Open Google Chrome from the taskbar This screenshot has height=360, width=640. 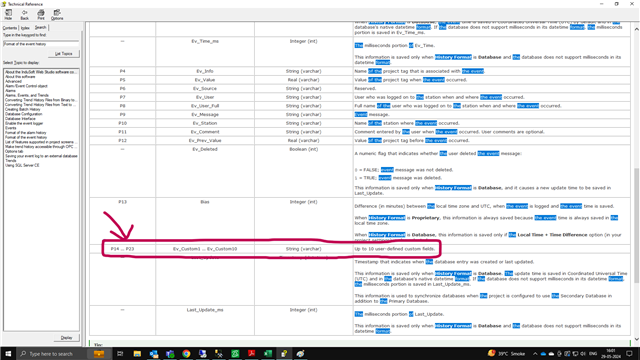point(186,353)
